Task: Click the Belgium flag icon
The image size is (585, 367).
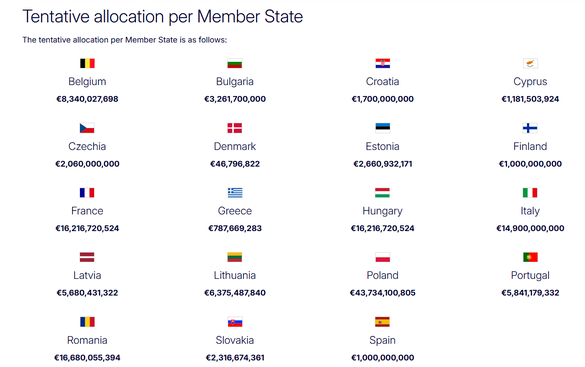Action: pos(87,63)
